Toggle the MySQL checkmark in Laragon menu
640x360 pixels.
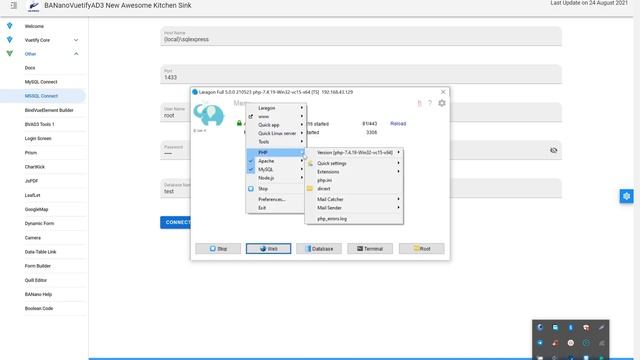[251, 169]
